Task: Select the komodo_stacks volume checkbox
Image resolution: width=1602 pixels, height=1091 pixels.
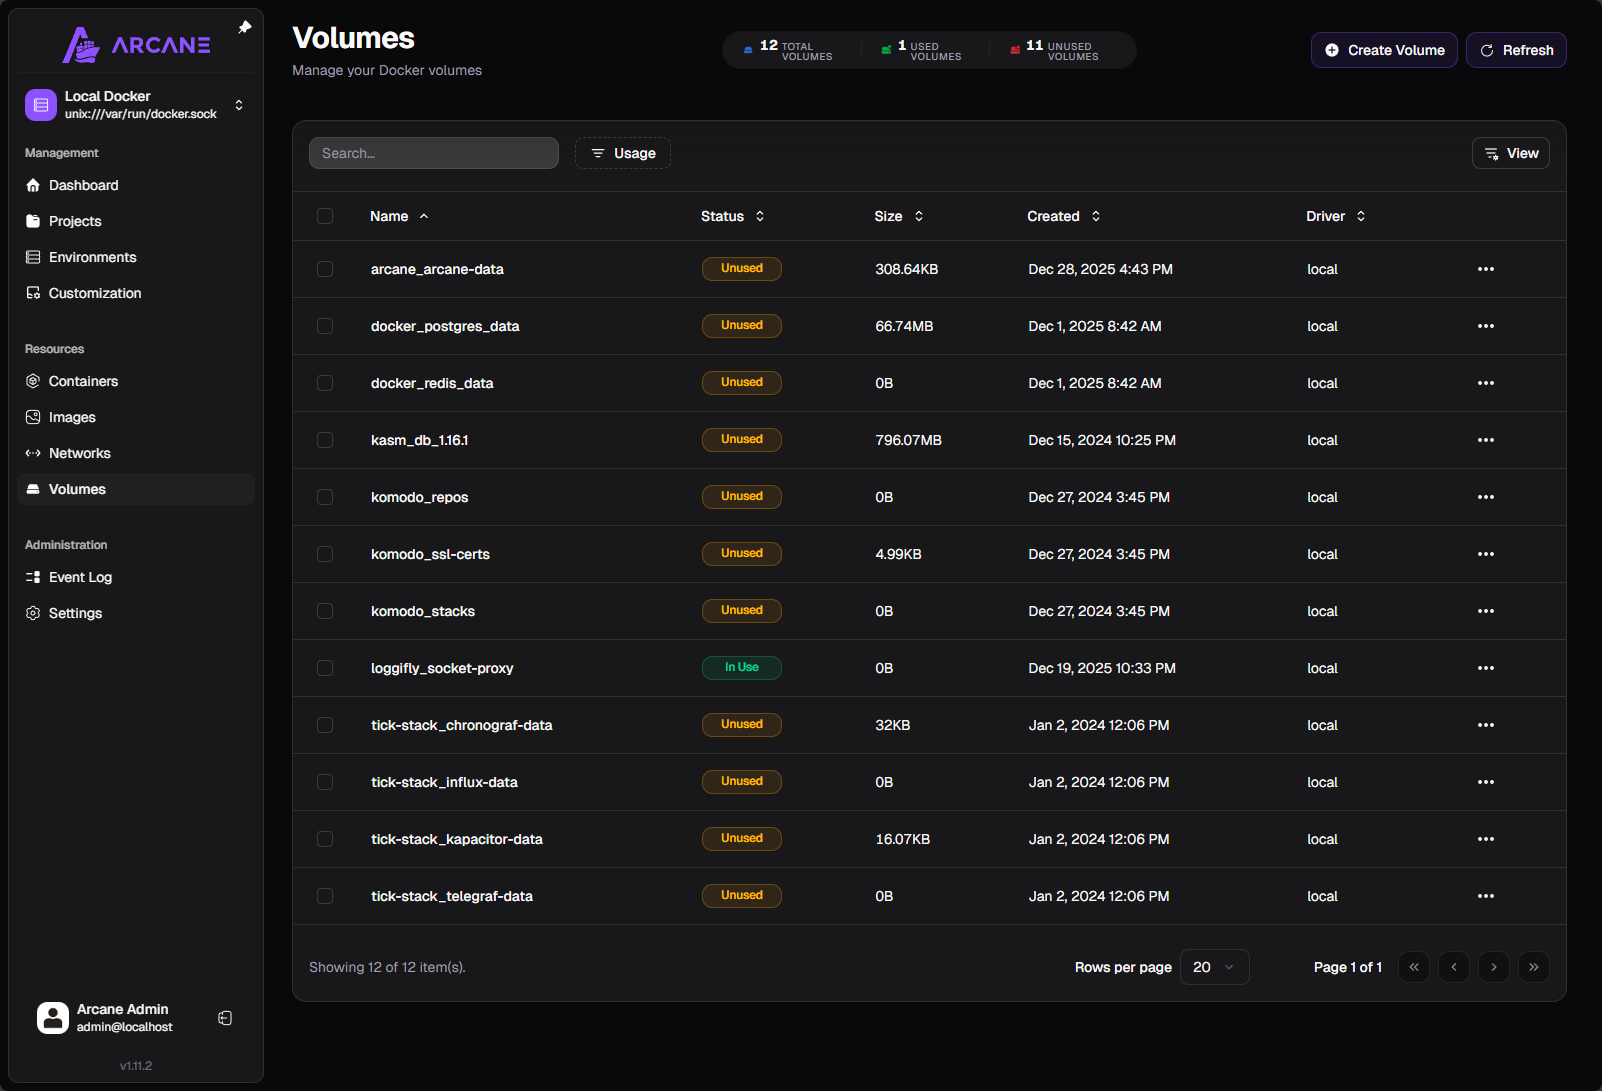Action: click(x=325, y=611)
